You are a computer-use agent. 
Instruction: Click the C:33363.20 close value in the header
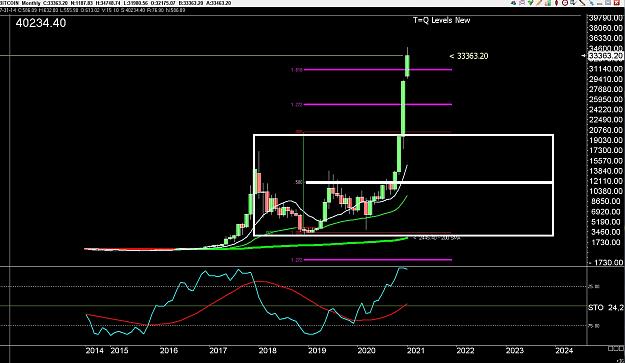click(x=56, y=3)
